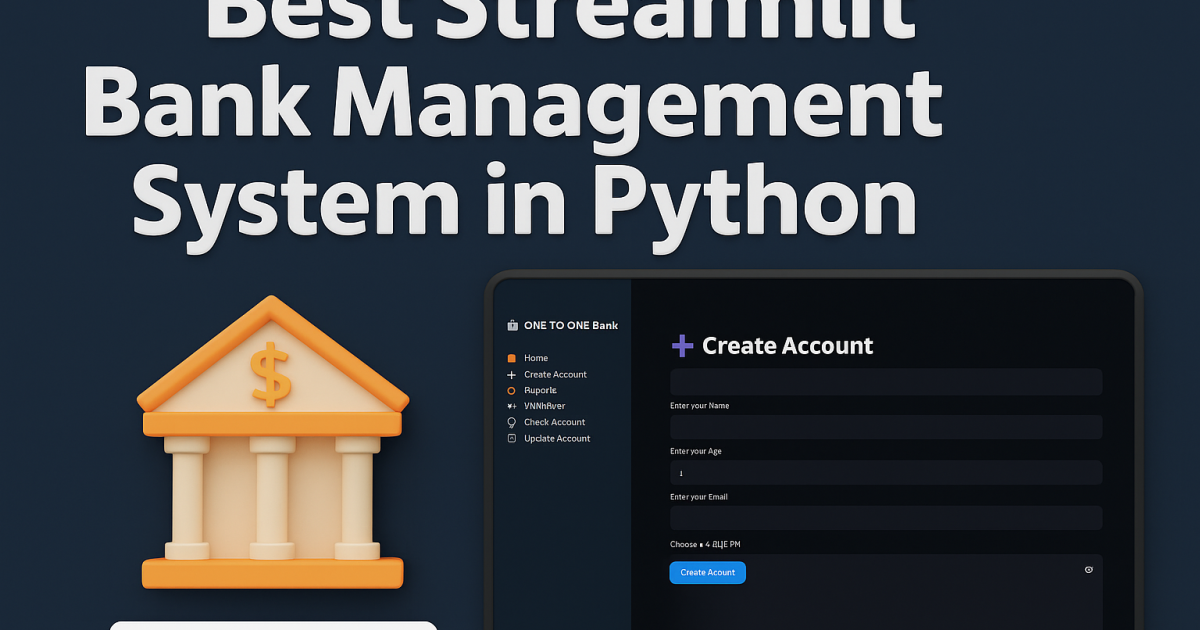Image resolution: width=1200 pixels, height=630 pixels.
Task: Click the topmost empty form field
Action: 886,381
